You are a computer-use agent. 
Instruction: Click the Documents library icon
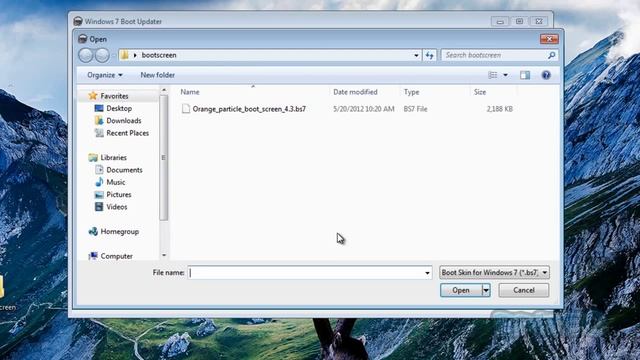[x=99, y=170]
